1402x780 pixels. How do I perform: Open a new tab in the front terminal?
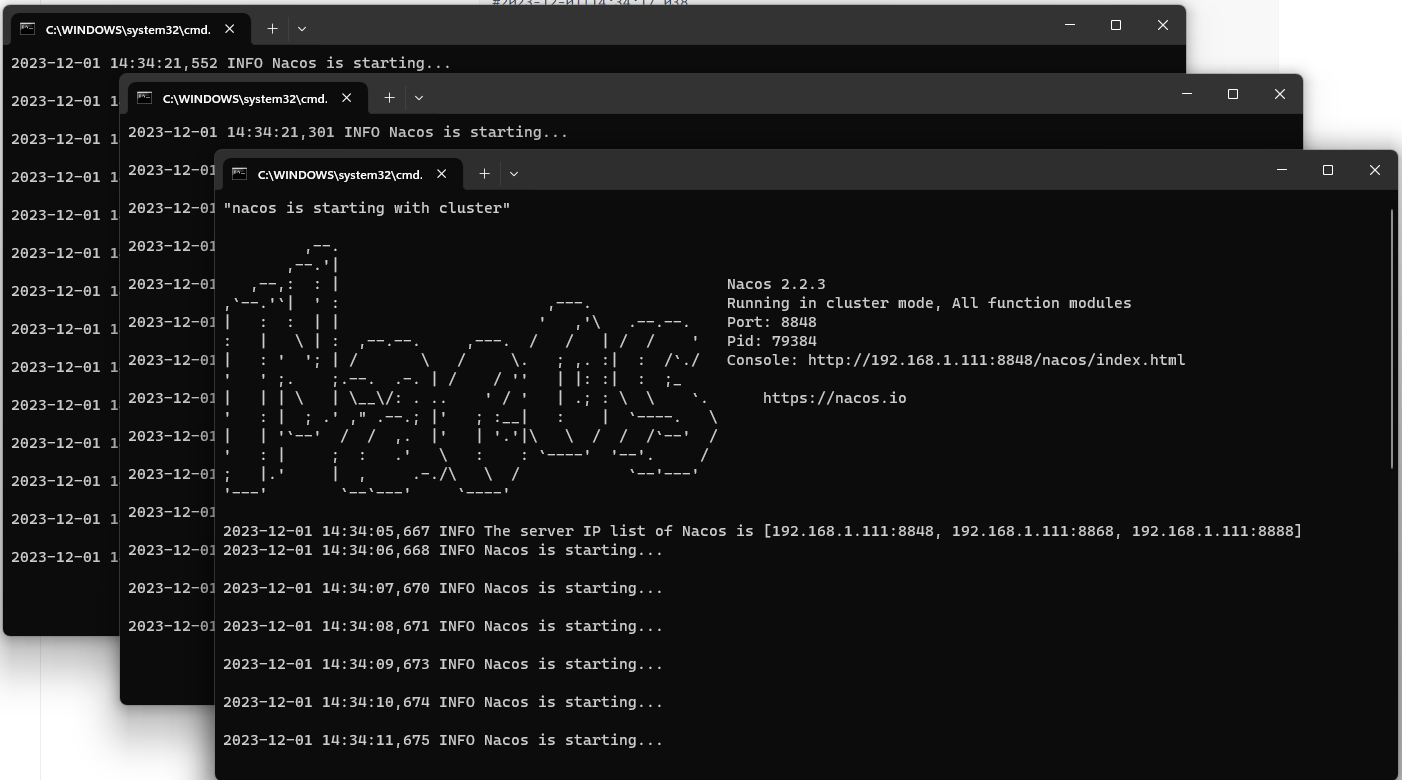(x=484, y=174)
